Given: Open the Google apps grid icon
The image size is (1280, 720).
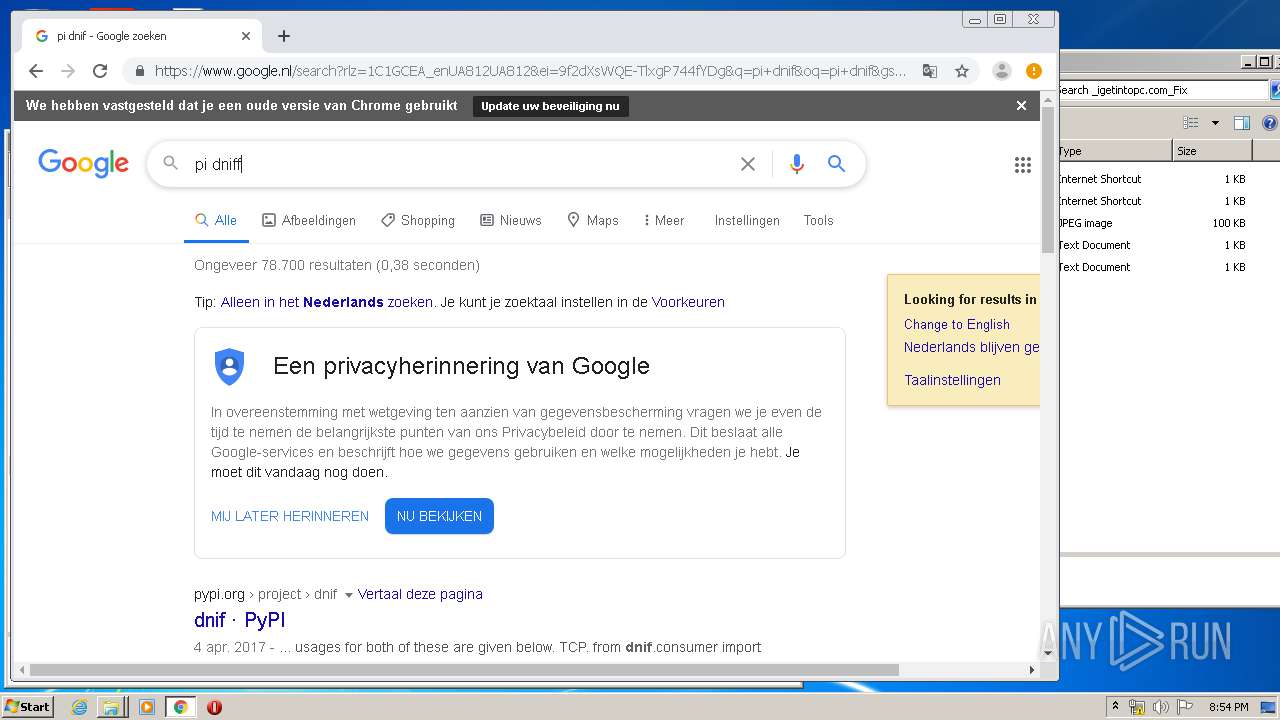Looking at the screenshot, I should click(x=1022, y=165).
